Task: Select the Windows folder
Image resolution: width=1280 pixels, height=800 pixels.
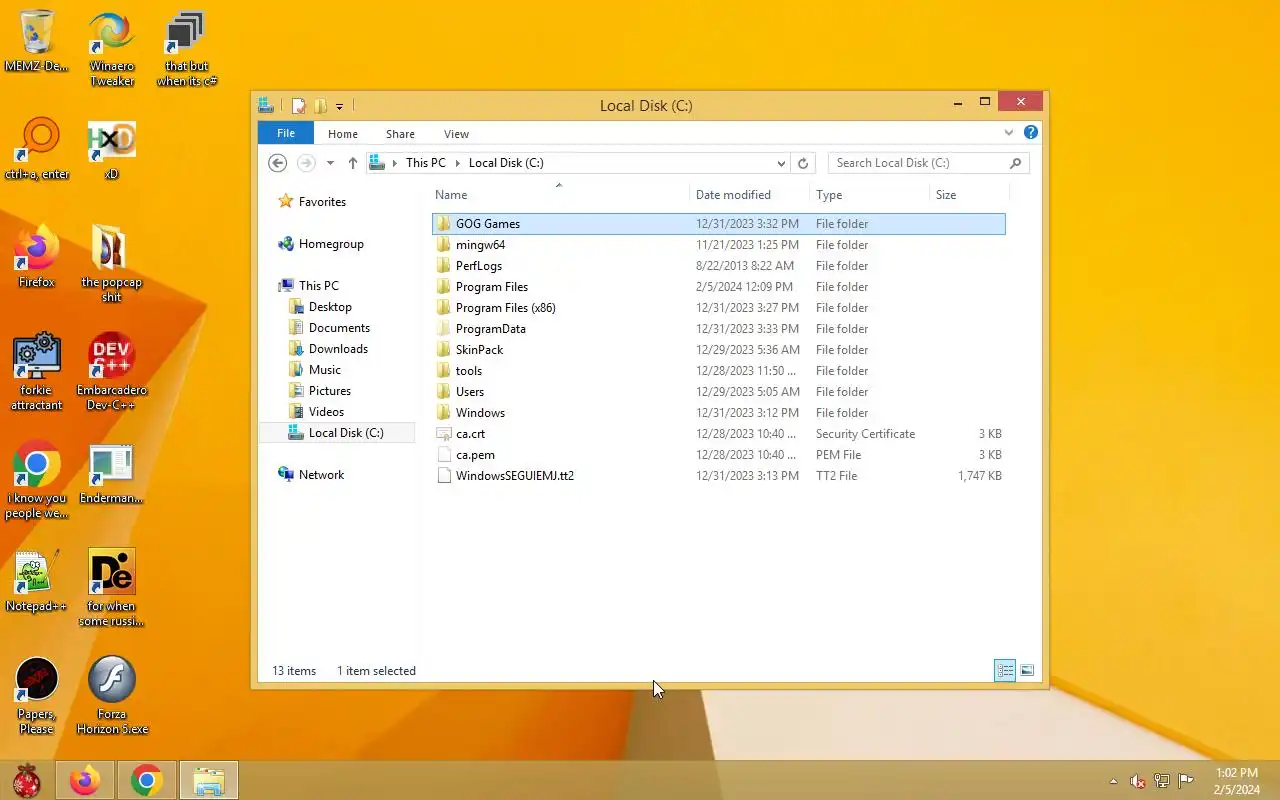Action: pyautogui.click(x=718, y=413)
